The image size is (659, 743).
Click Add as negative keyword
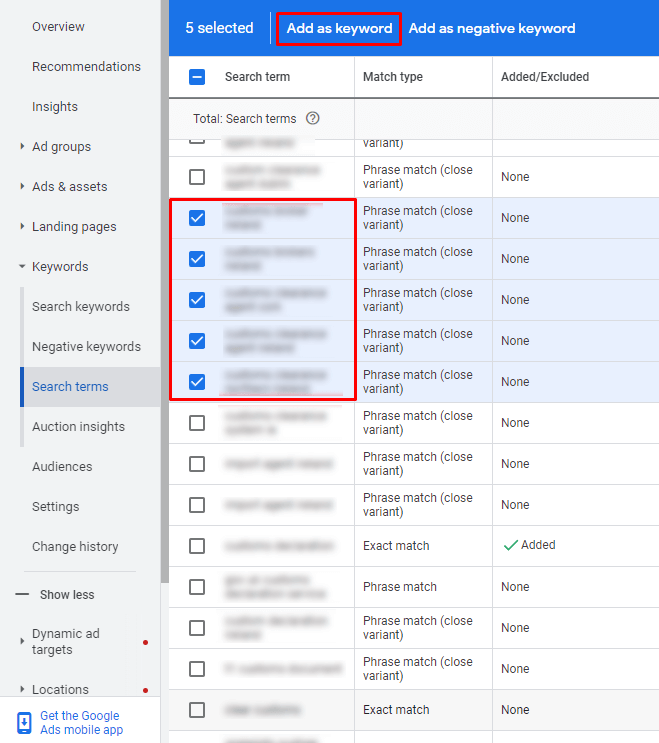[x=492, y=28]
